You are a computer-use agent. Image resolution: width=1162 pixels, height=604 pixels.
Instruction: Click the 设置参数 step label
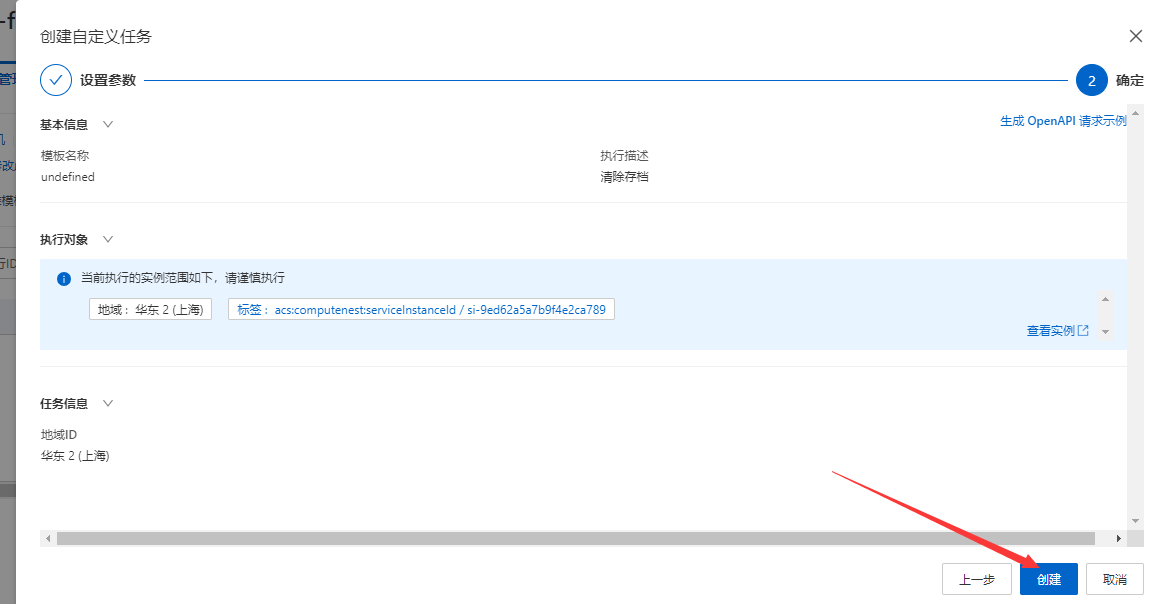pos(107,80)
